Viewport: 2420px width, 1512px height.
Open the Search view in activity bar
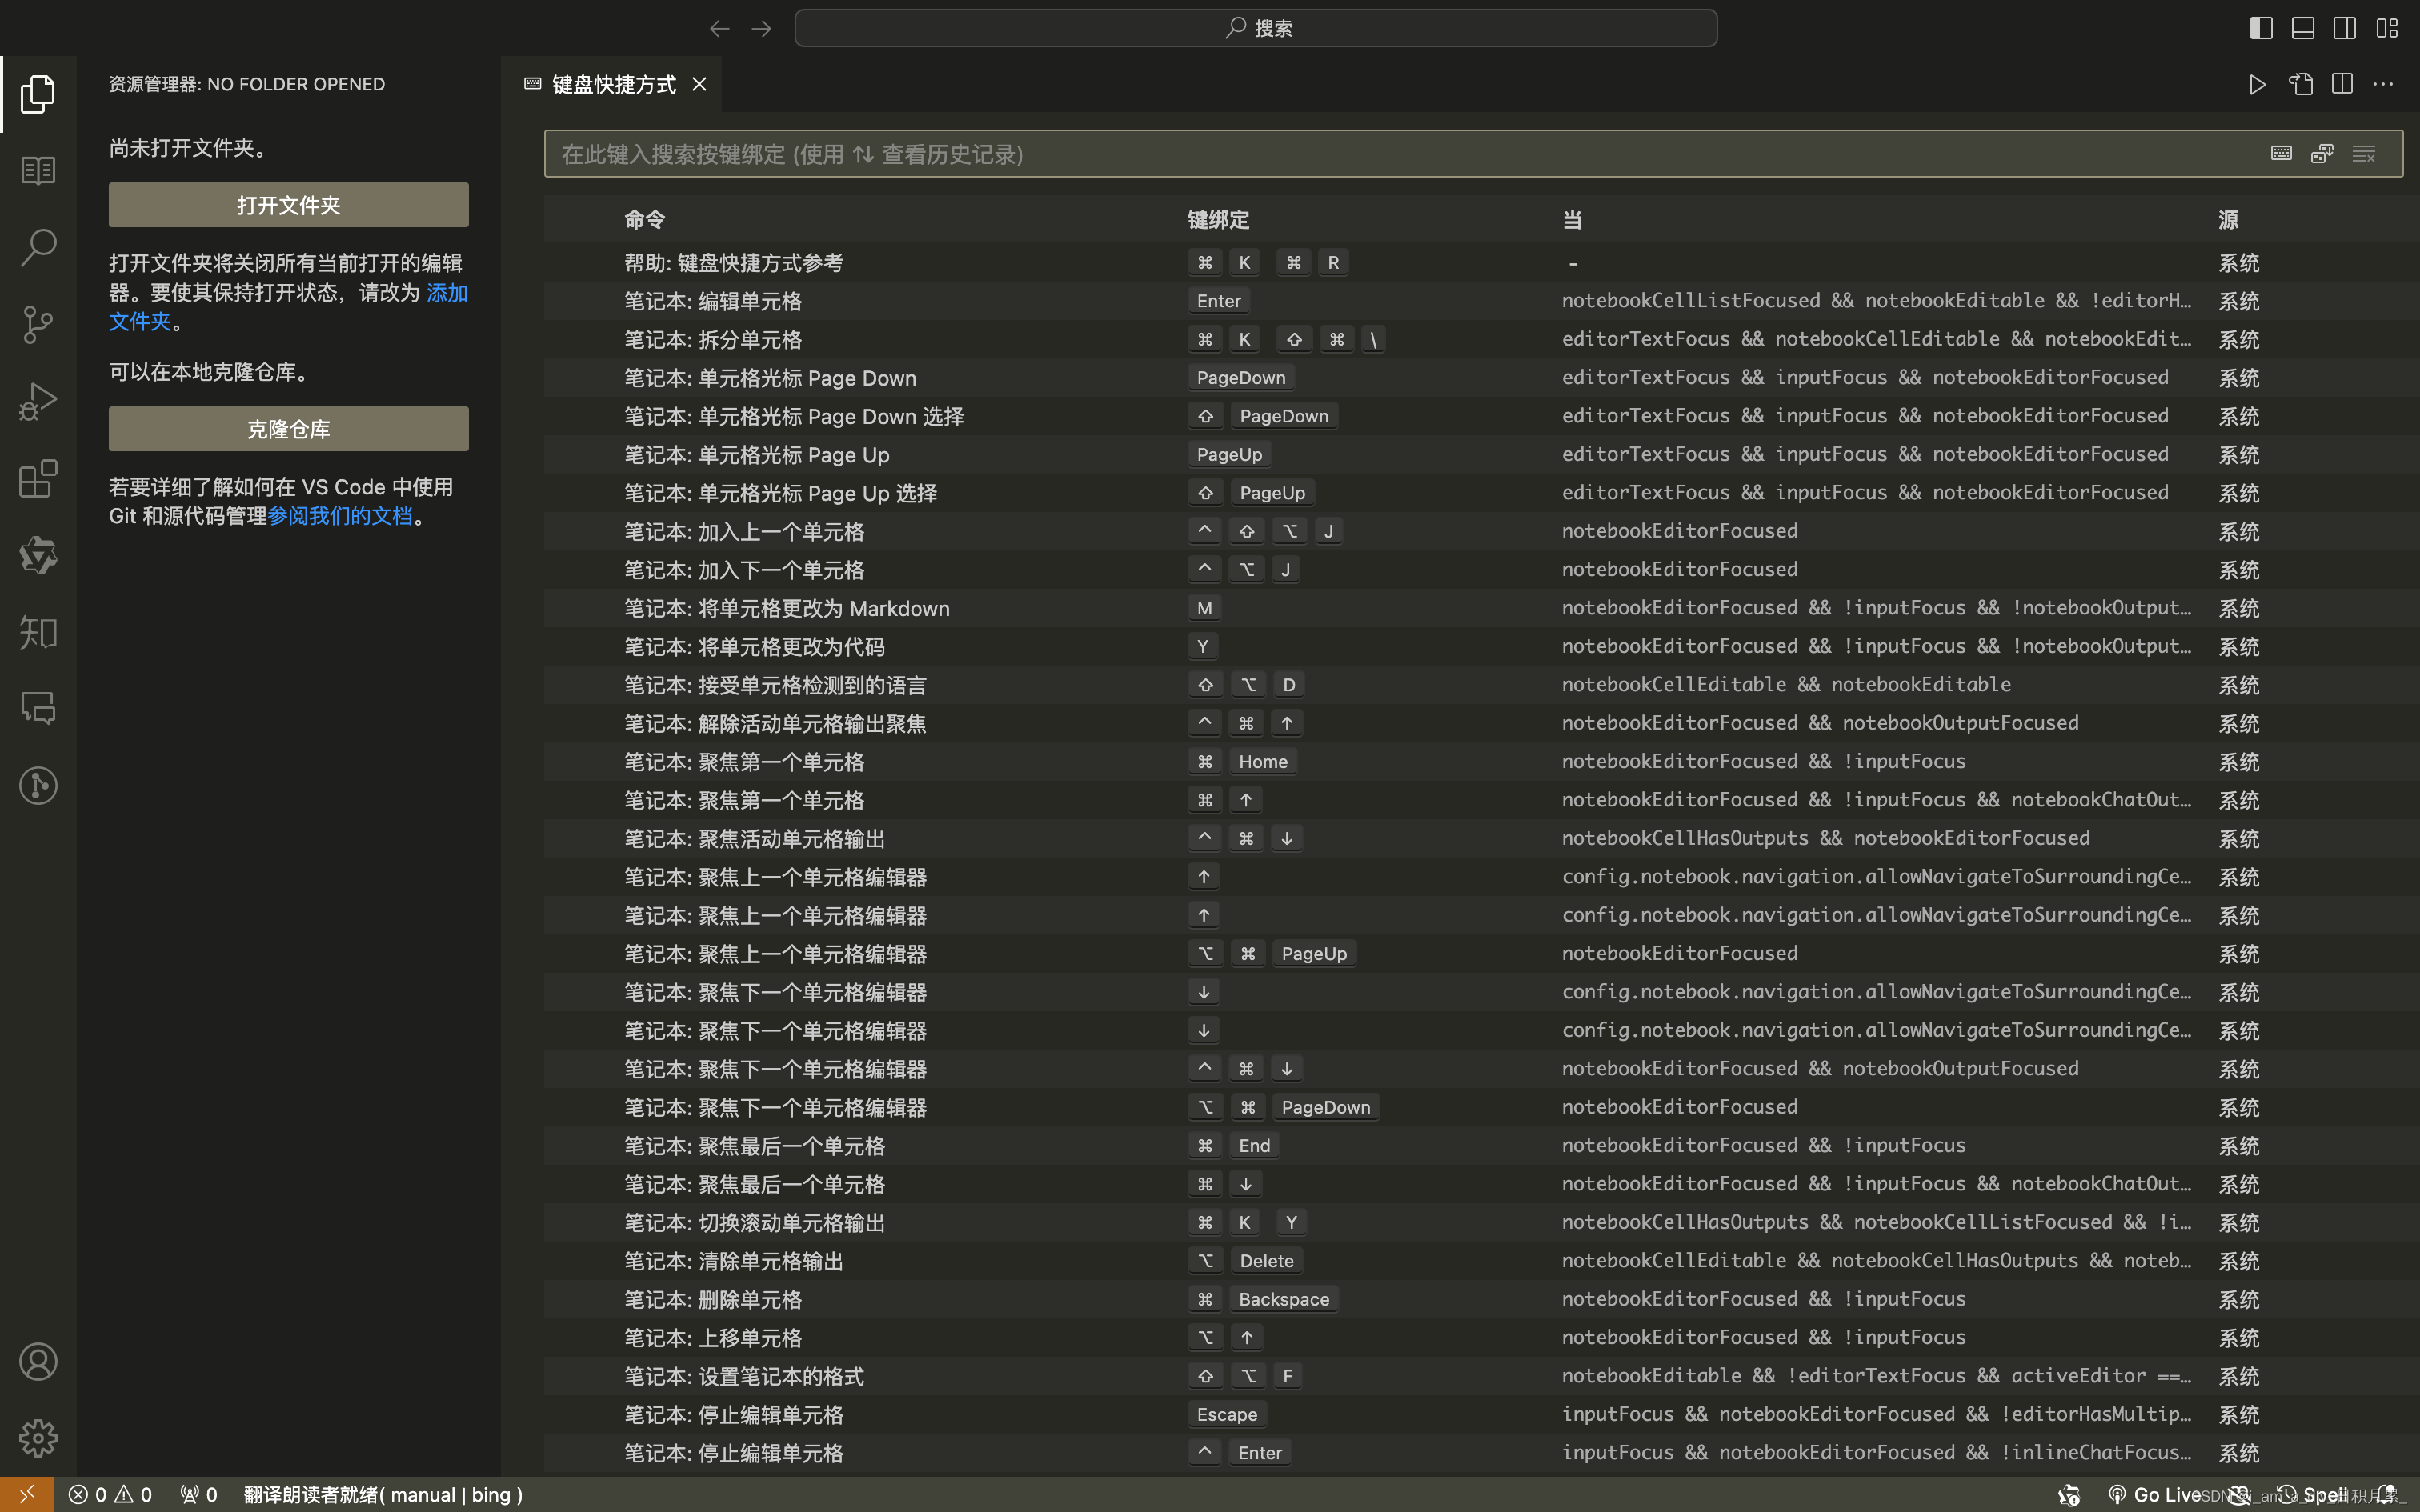(38, 247)
